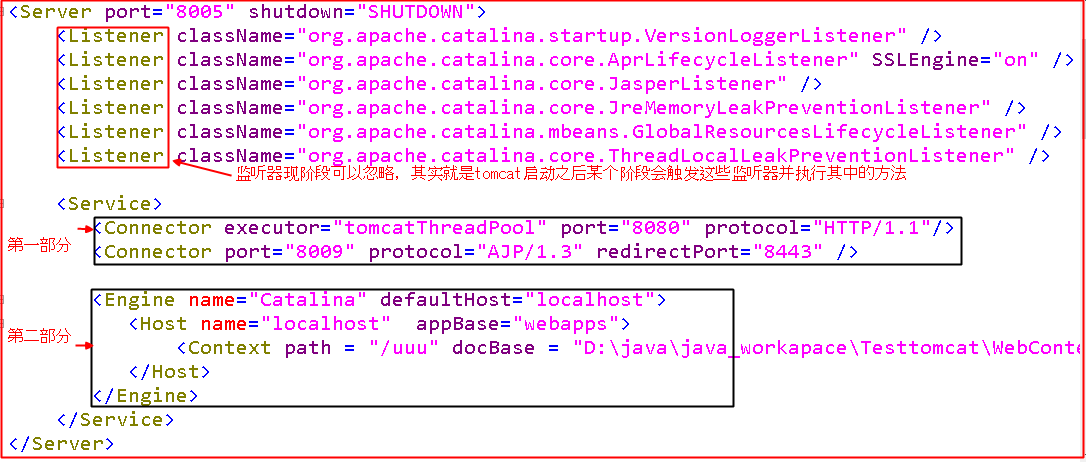This screenshot has width=1086, height=462.
Task: Click the defaultHost value "localhost"
Action: click(589, 301)
